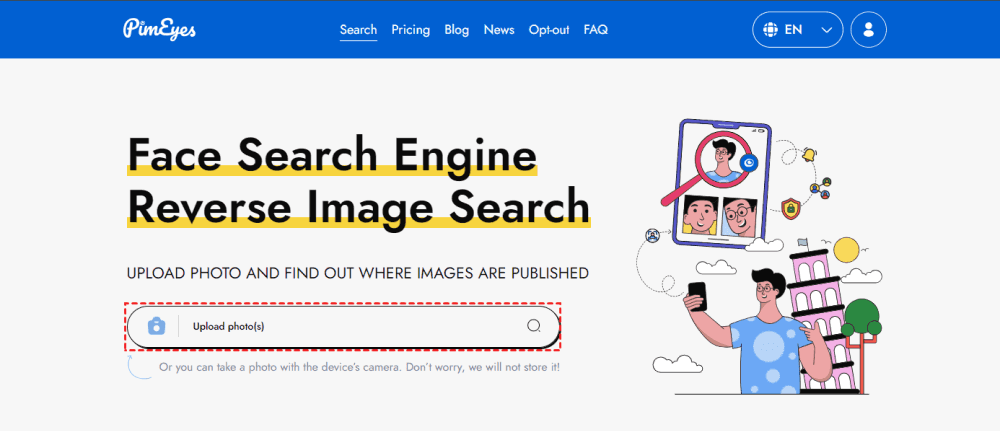Click the magnifier search icon in upload bar
Image resolution: width=1000 pixels, height=435 pixels.
point(534,326)
